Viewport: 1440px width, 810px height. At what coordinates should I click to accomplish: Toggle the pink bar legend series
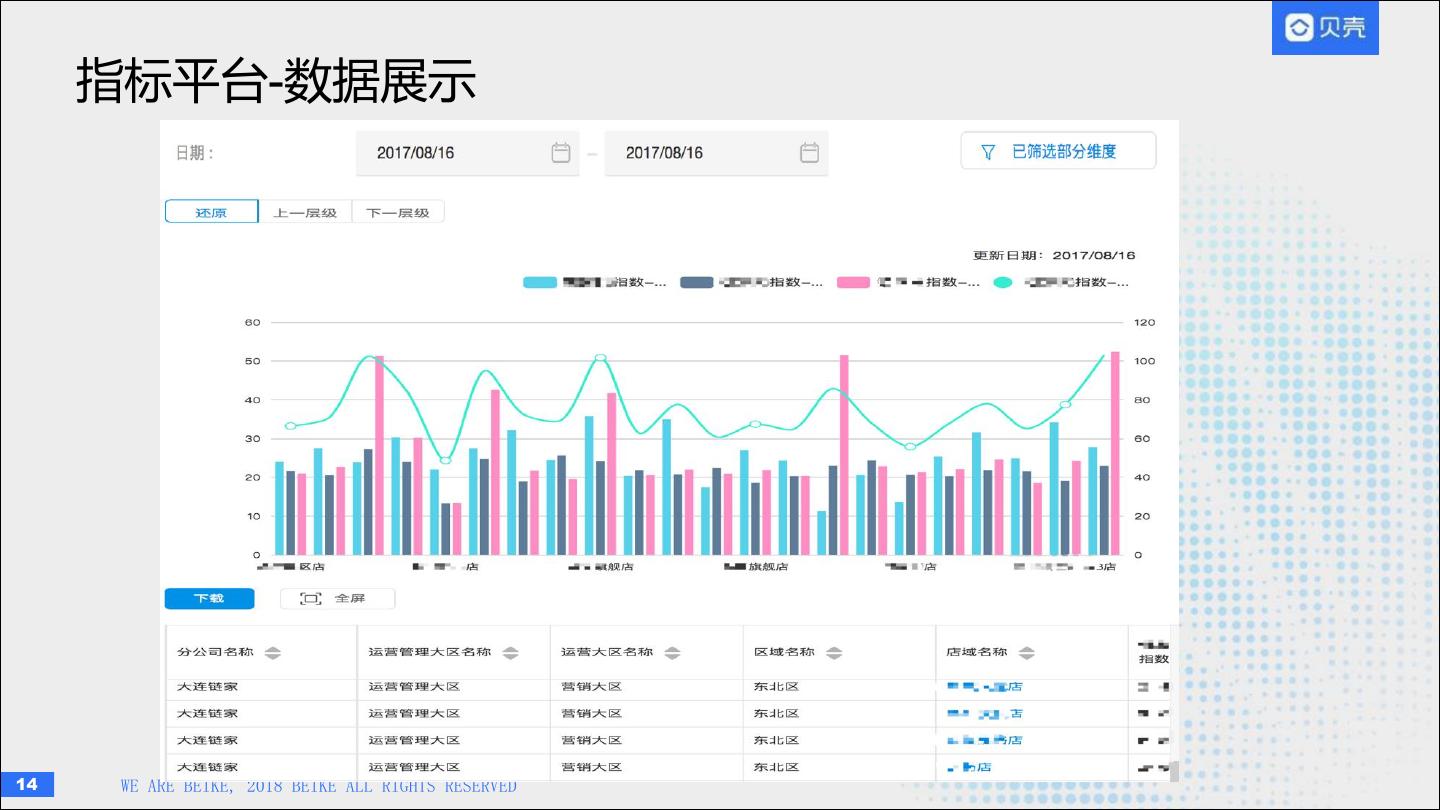pyautogui.click(x=853, y=283)
